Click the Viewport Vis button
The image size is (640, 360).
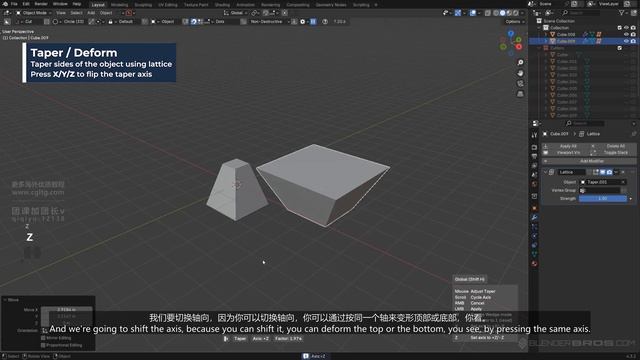(x=565, y=153)
